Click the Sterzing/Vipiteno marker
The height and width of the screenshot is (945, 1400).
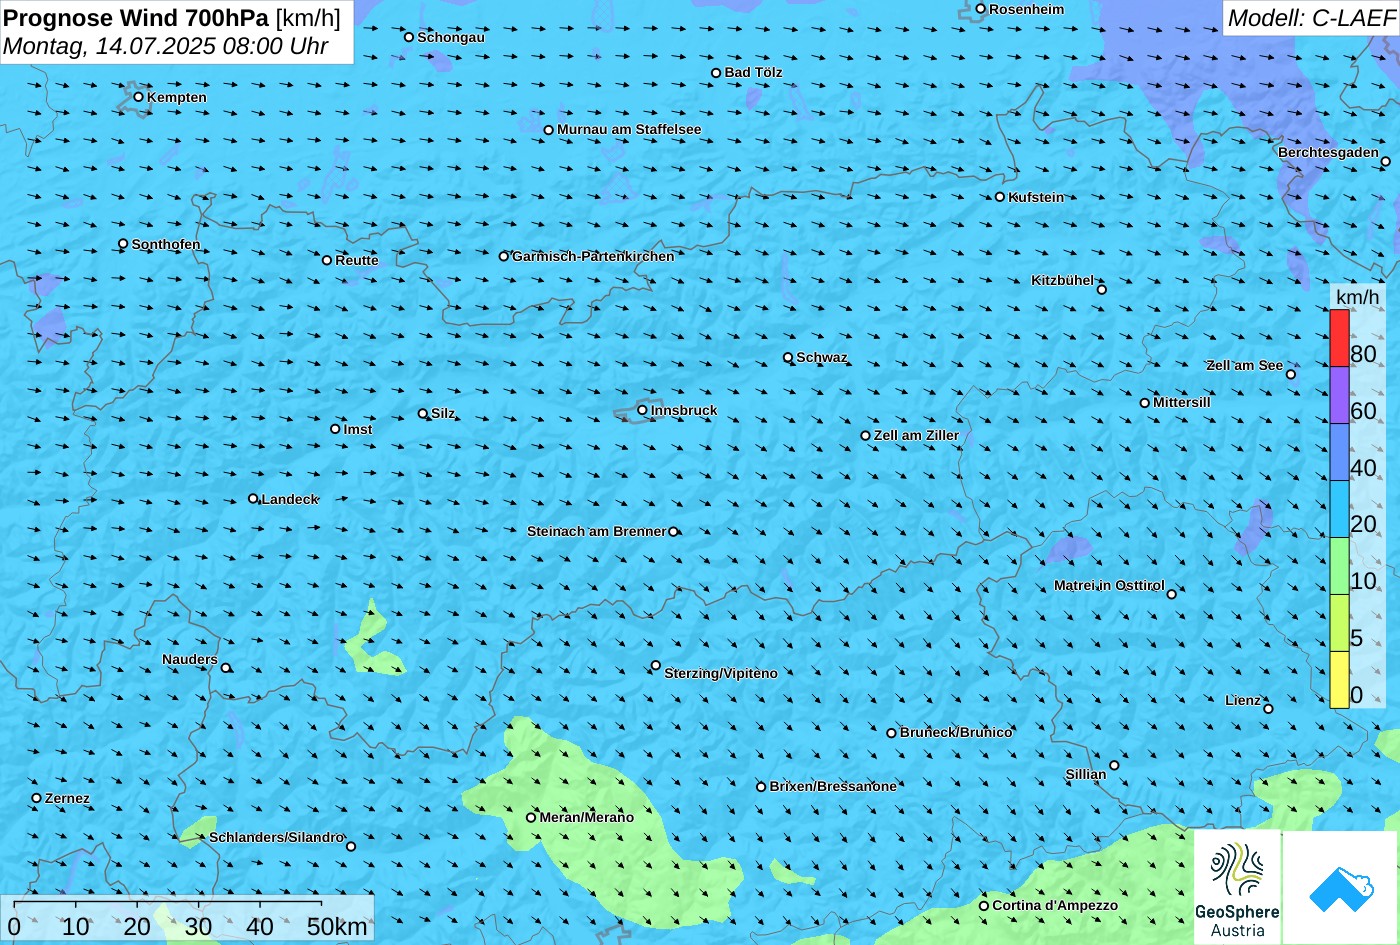656,665
